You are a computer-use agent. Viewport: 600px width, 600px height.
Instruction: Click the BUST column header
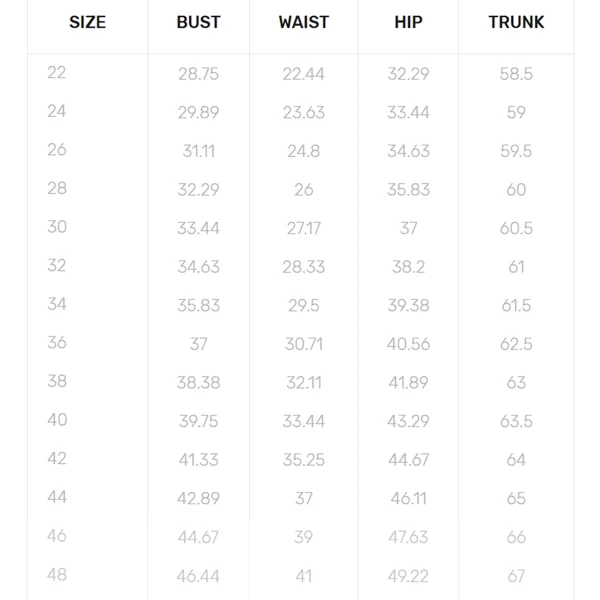(x=198, y=22)
